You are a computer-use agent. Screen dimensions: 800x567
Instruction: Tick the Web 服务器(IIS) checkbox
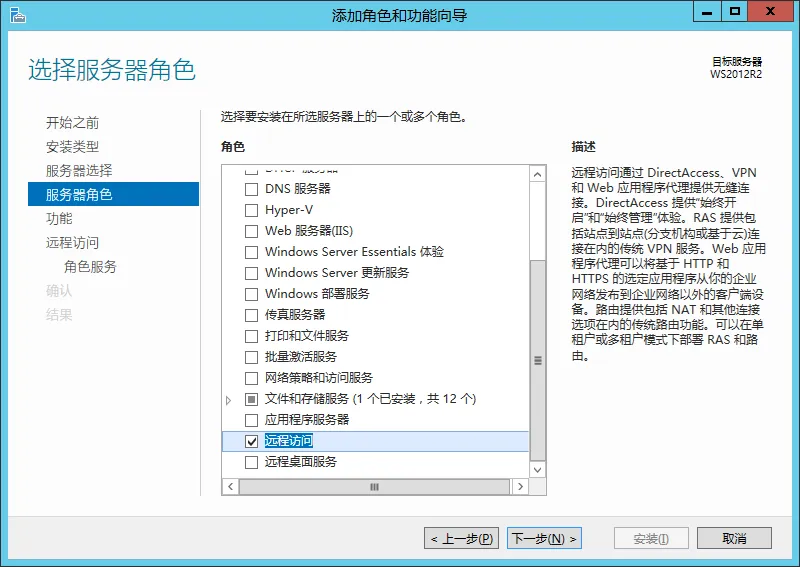pos(252,231)
